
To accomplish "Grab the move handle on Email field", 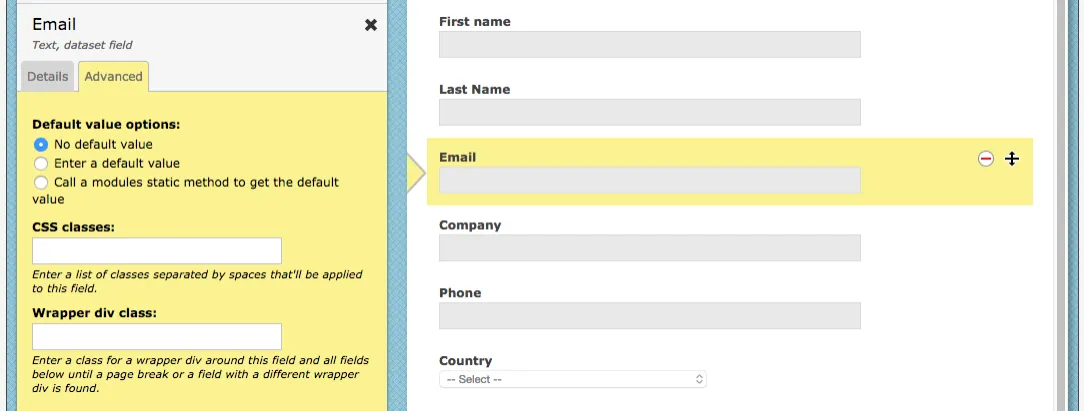I will tap(1012, 159).
